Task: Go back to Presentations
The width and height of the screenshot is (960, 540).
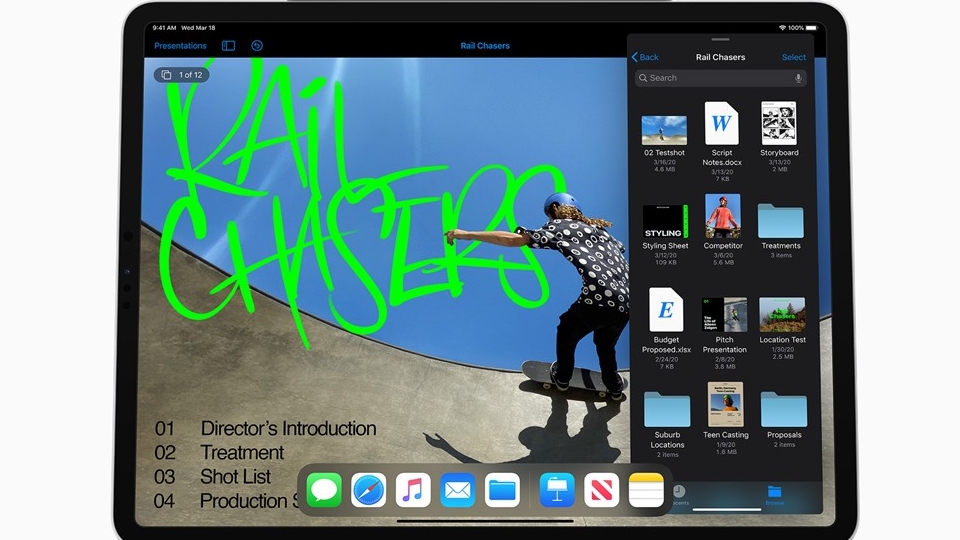Action: point(180,46)
